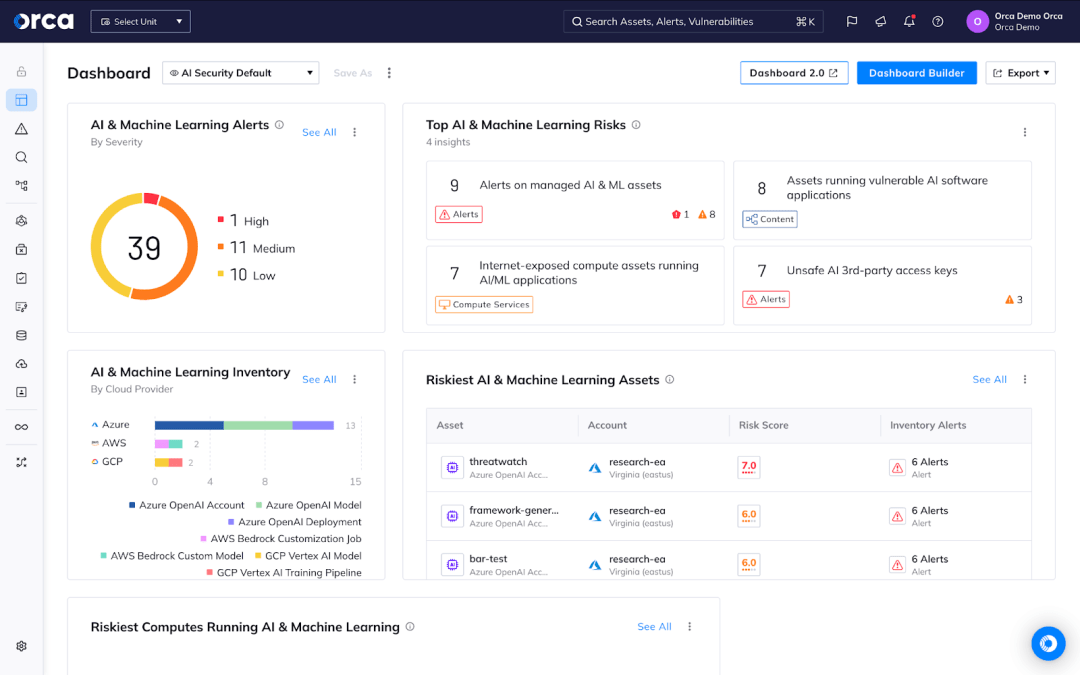Open the search magnifier in sidebar
The width and height of the screenshot is (1080, 675).
(21, 157)
